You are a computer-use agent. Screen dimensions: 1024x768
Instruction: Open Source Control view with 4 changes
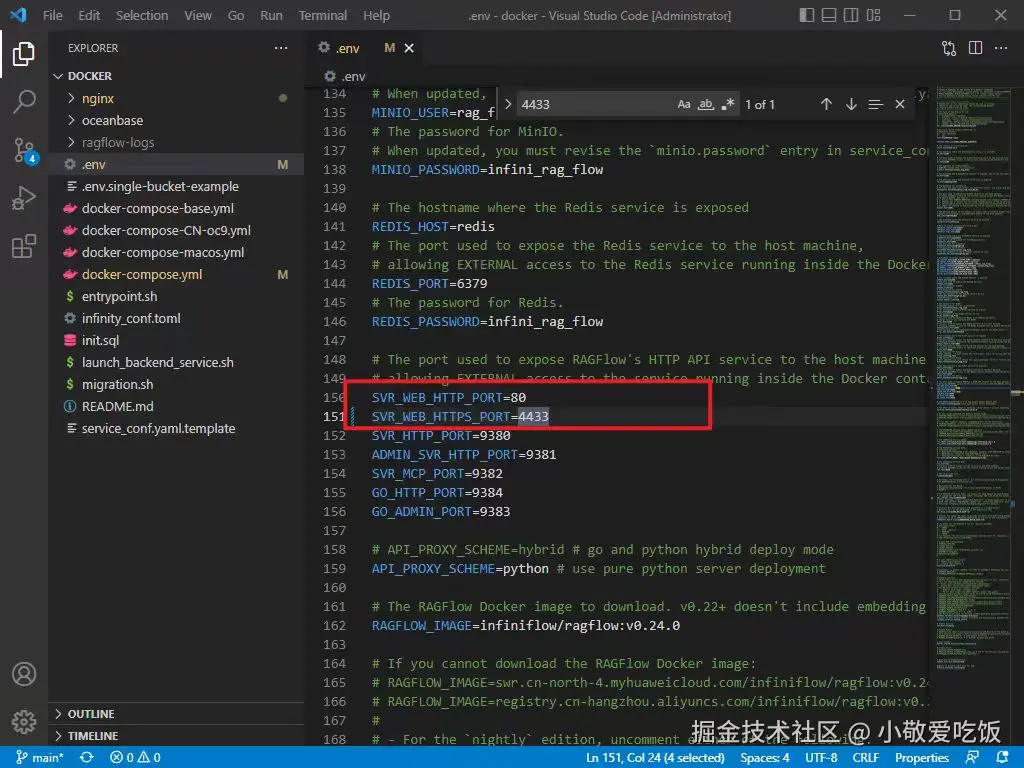(x=24, y=150)
